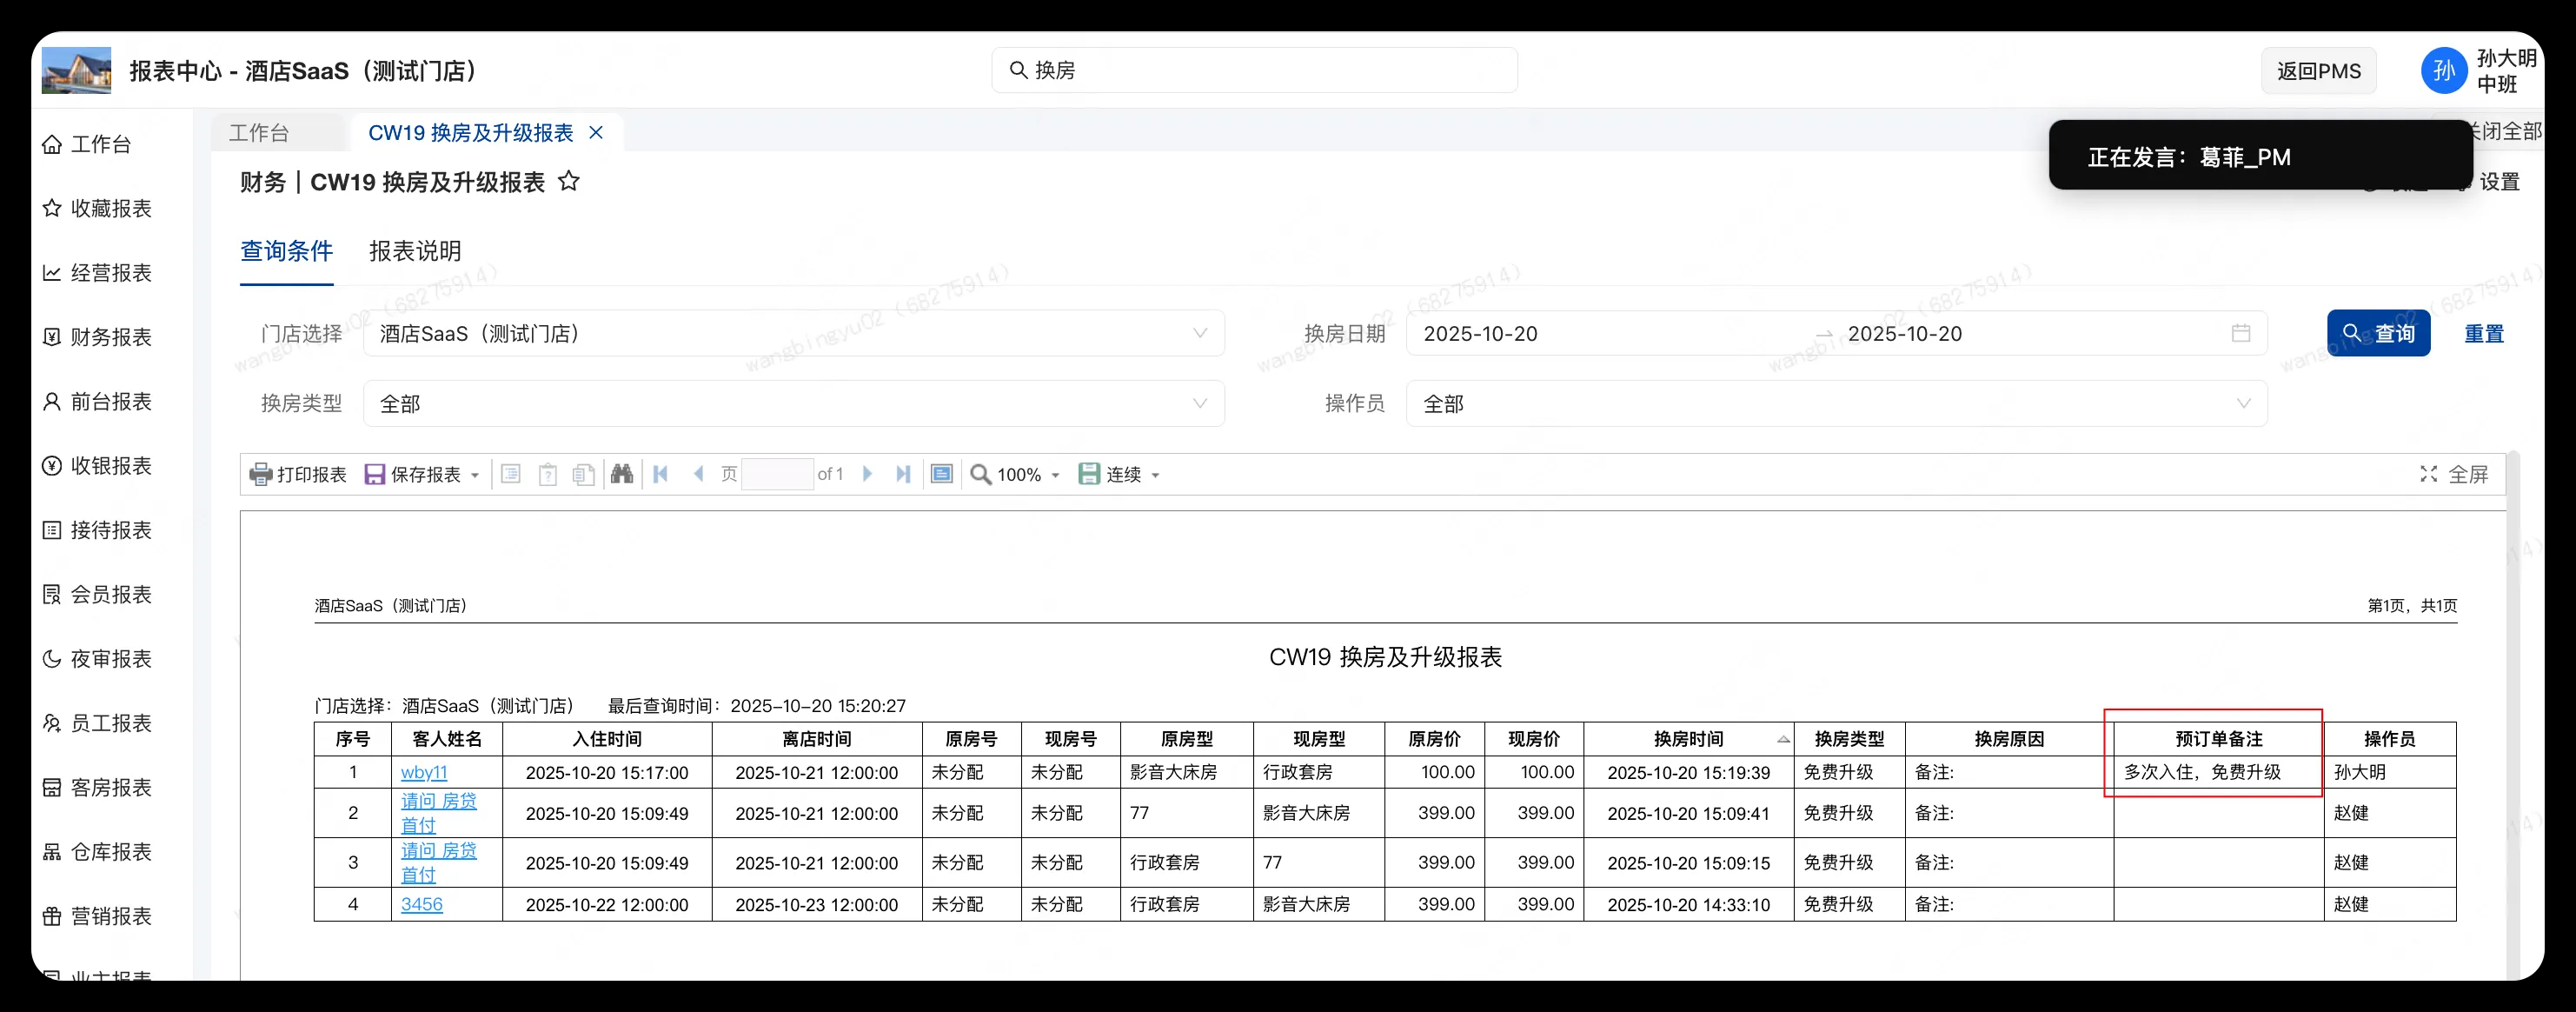Image resolution: width=2576 pixels, height=1012 pixels.
Task: Open guest link wby11 in the table
Action: 424,772
